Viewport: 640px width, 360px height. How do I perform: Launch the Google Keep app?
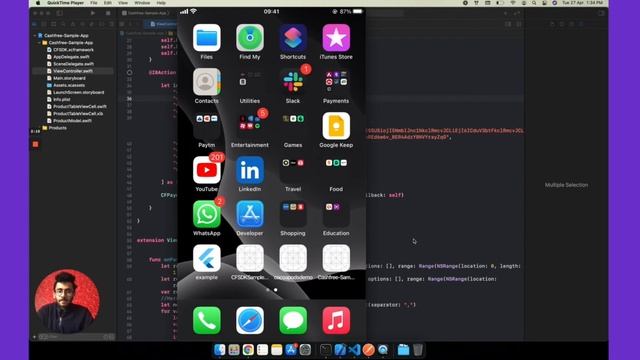336,126
